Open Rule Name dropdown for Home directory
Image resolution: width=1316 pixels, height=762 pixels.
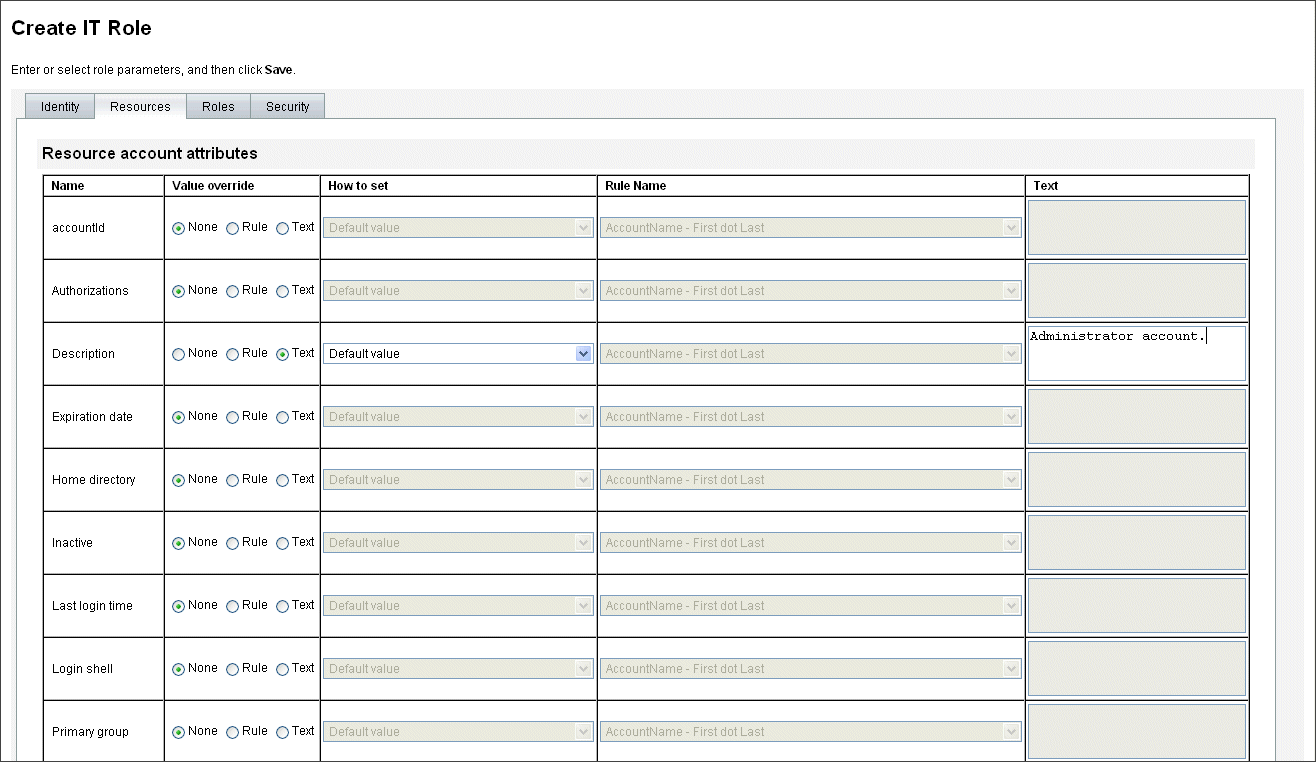point(811,480)
